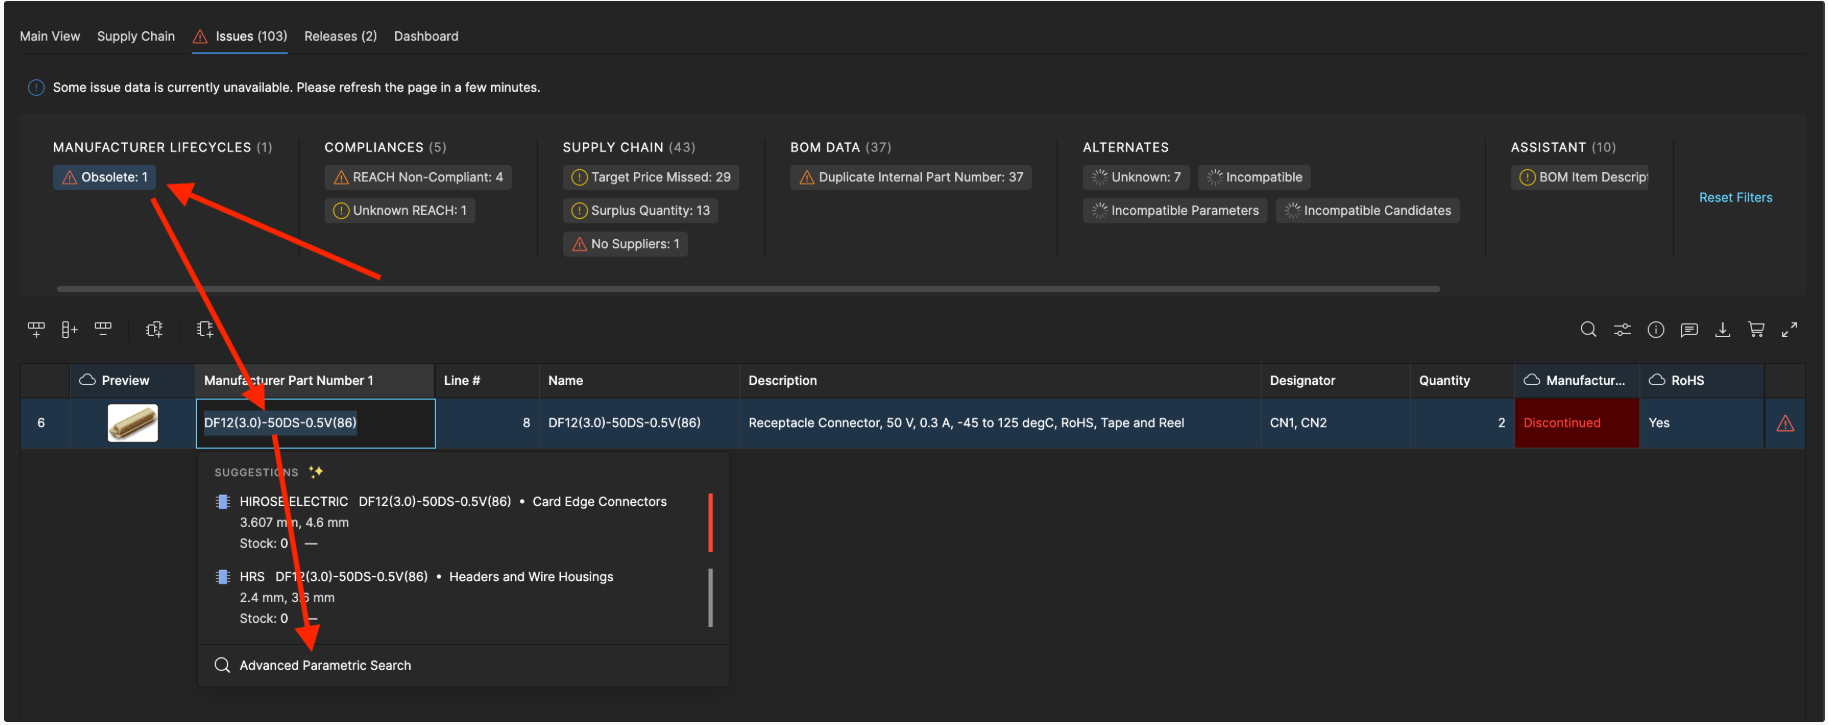This screenshot has width=1828, height=725.
Task: Open the Dashboard tab
Action: click(x=426, y=36)
